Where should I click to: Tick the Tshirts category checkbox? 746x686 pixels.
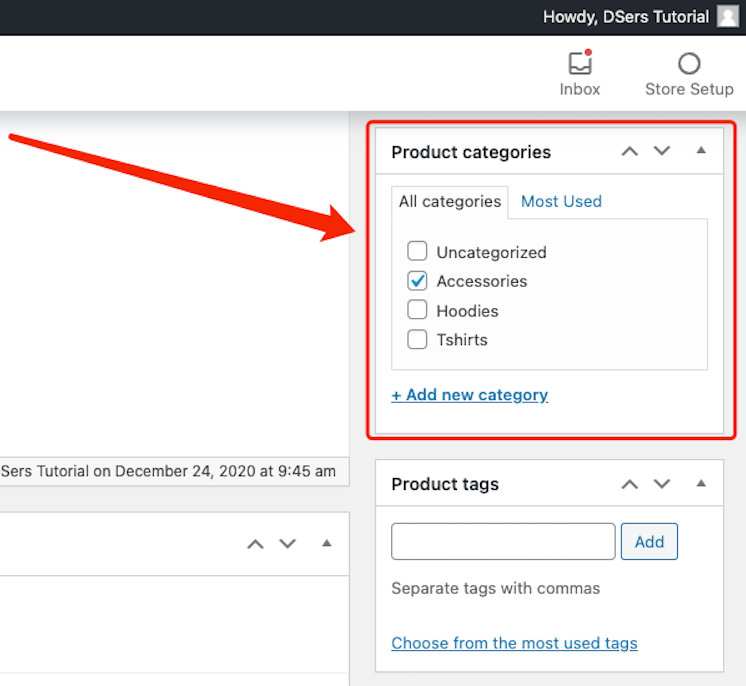(x=417, y=339)
